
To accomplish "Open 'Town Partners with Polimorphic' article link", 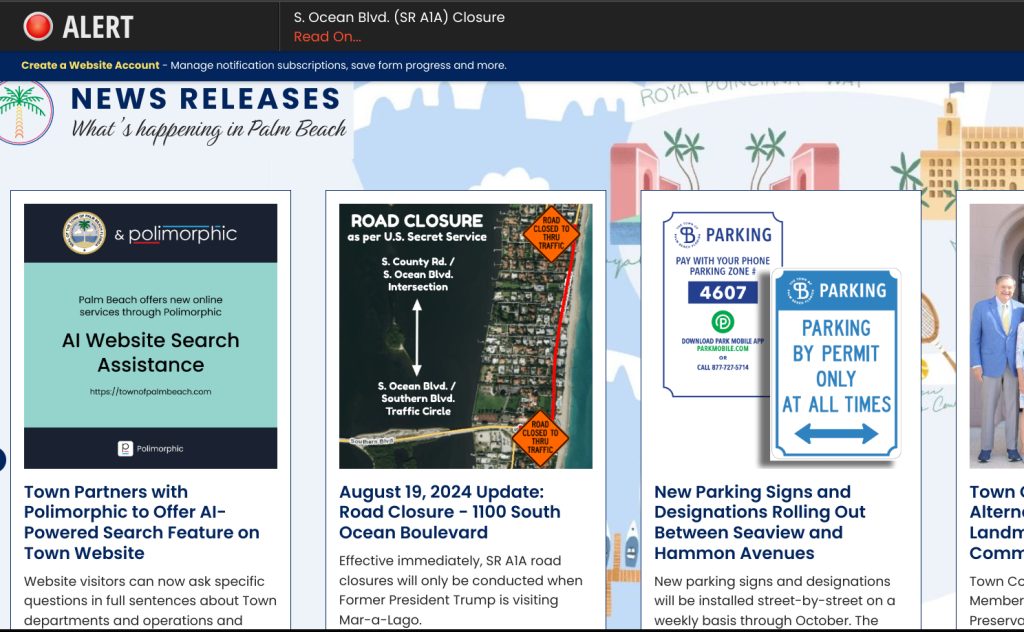I will (142, 522).
